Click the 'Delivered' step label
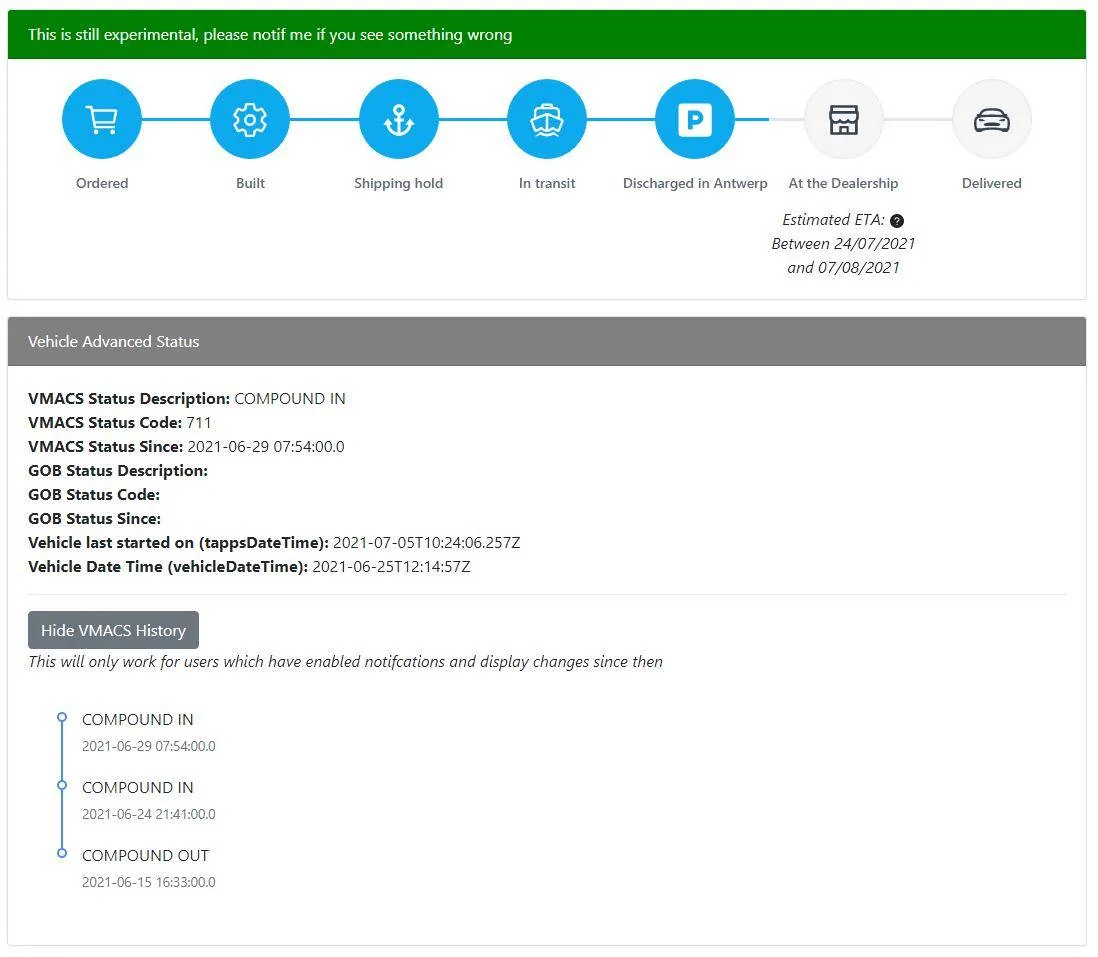 (992, 183)
